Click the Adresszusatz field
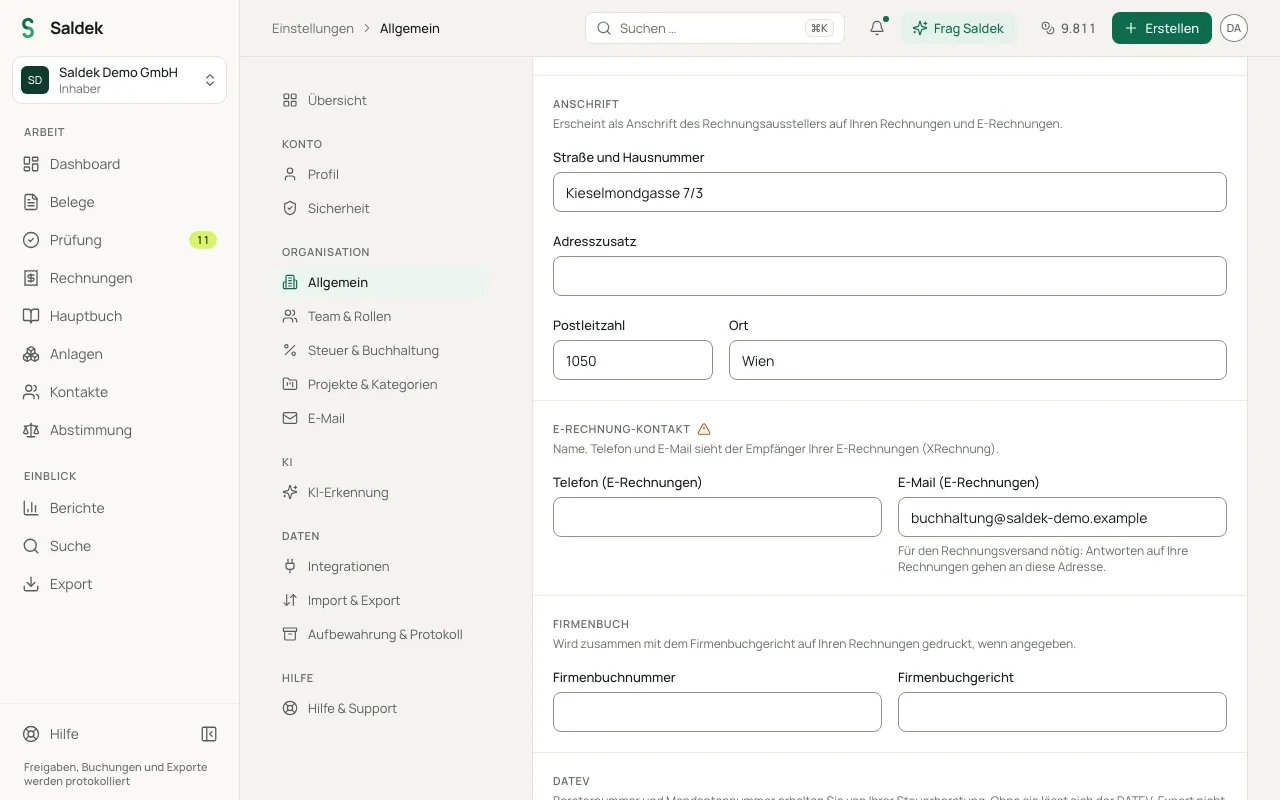Screen dimensions: 1280x800 click(890, 276)
